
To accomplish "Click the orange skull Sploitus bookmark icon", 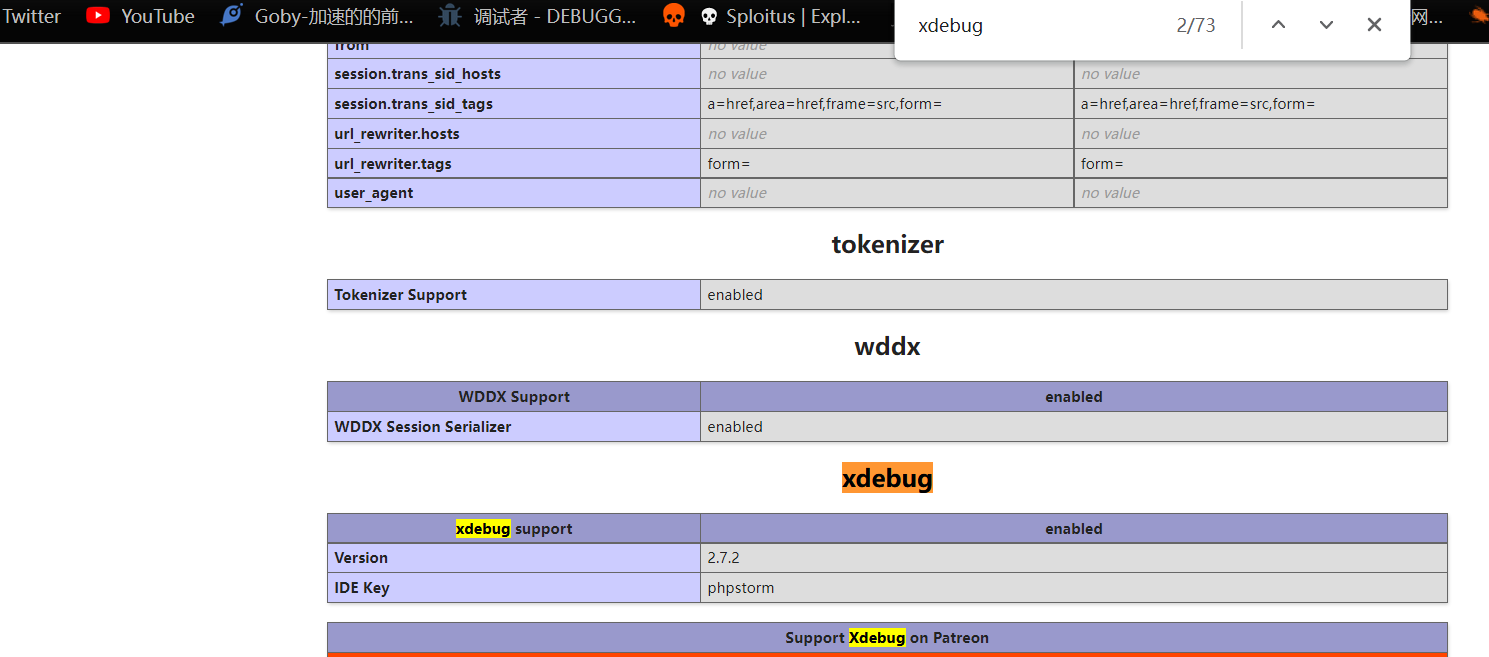I will tap(674, 16).
